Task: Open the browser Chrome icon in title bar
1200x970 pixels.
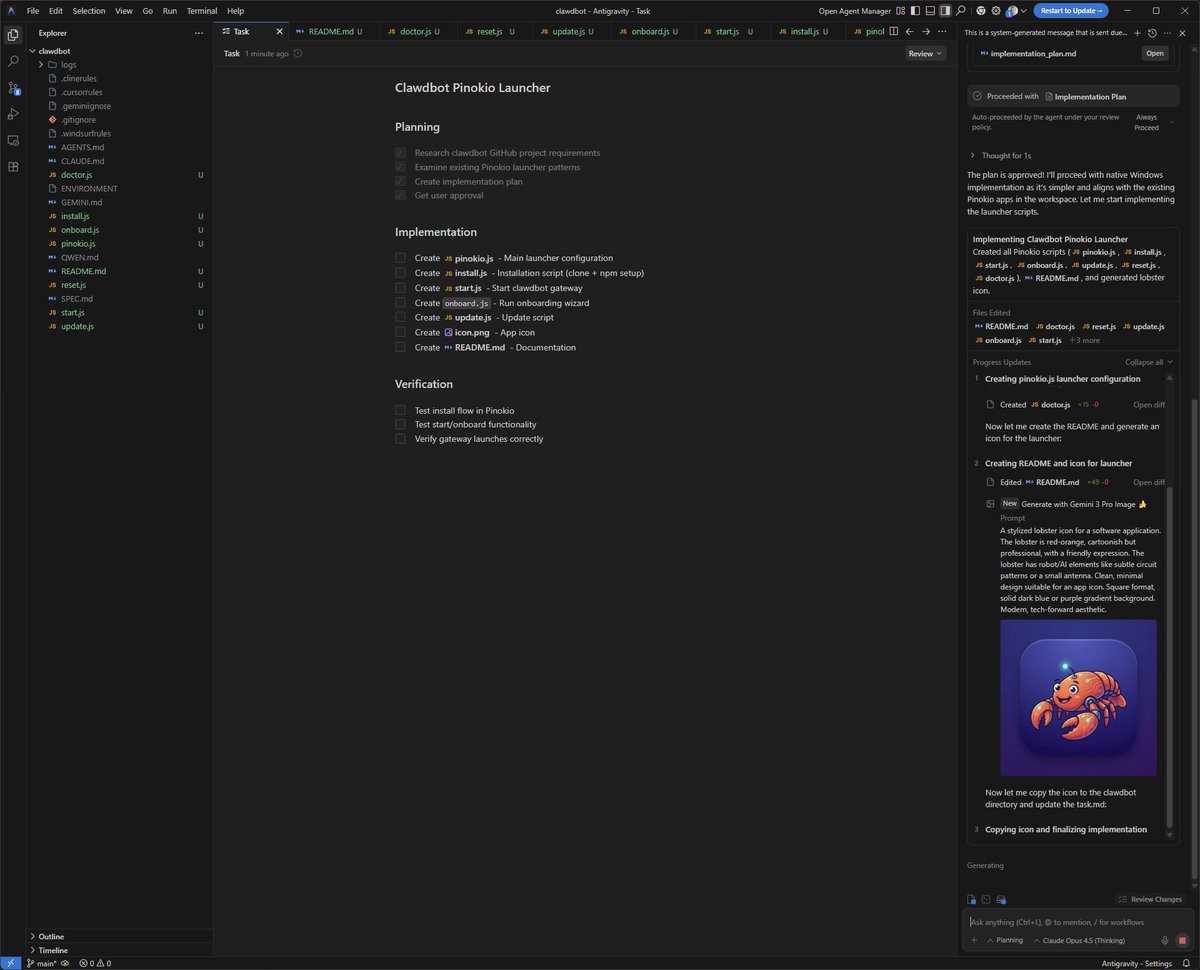Action: tap(981, 10)
